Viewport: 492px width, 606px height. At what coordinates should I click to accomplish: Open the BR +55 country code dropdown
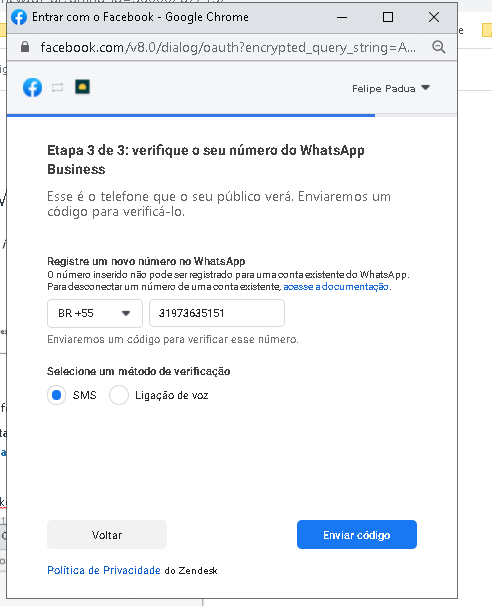[x=95, y=313]
